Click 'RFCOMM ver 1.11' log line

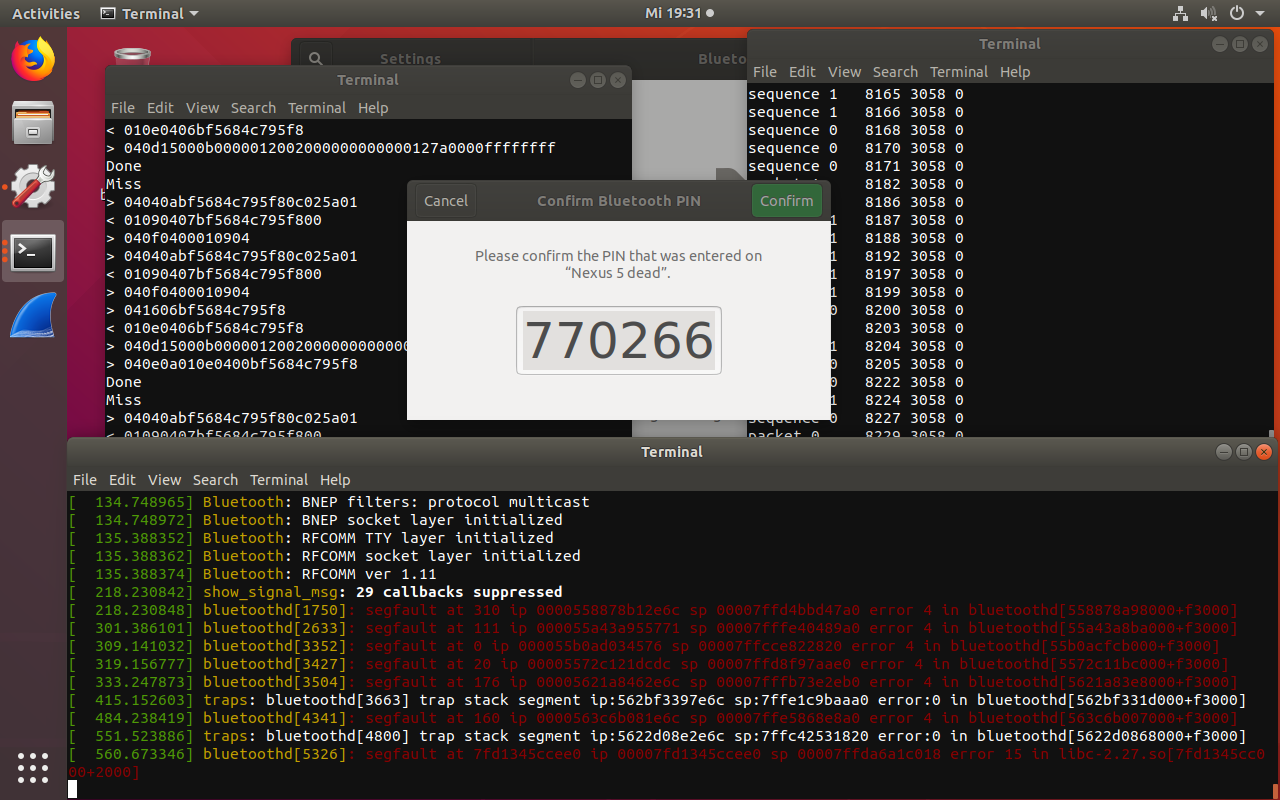click(252, 574)
